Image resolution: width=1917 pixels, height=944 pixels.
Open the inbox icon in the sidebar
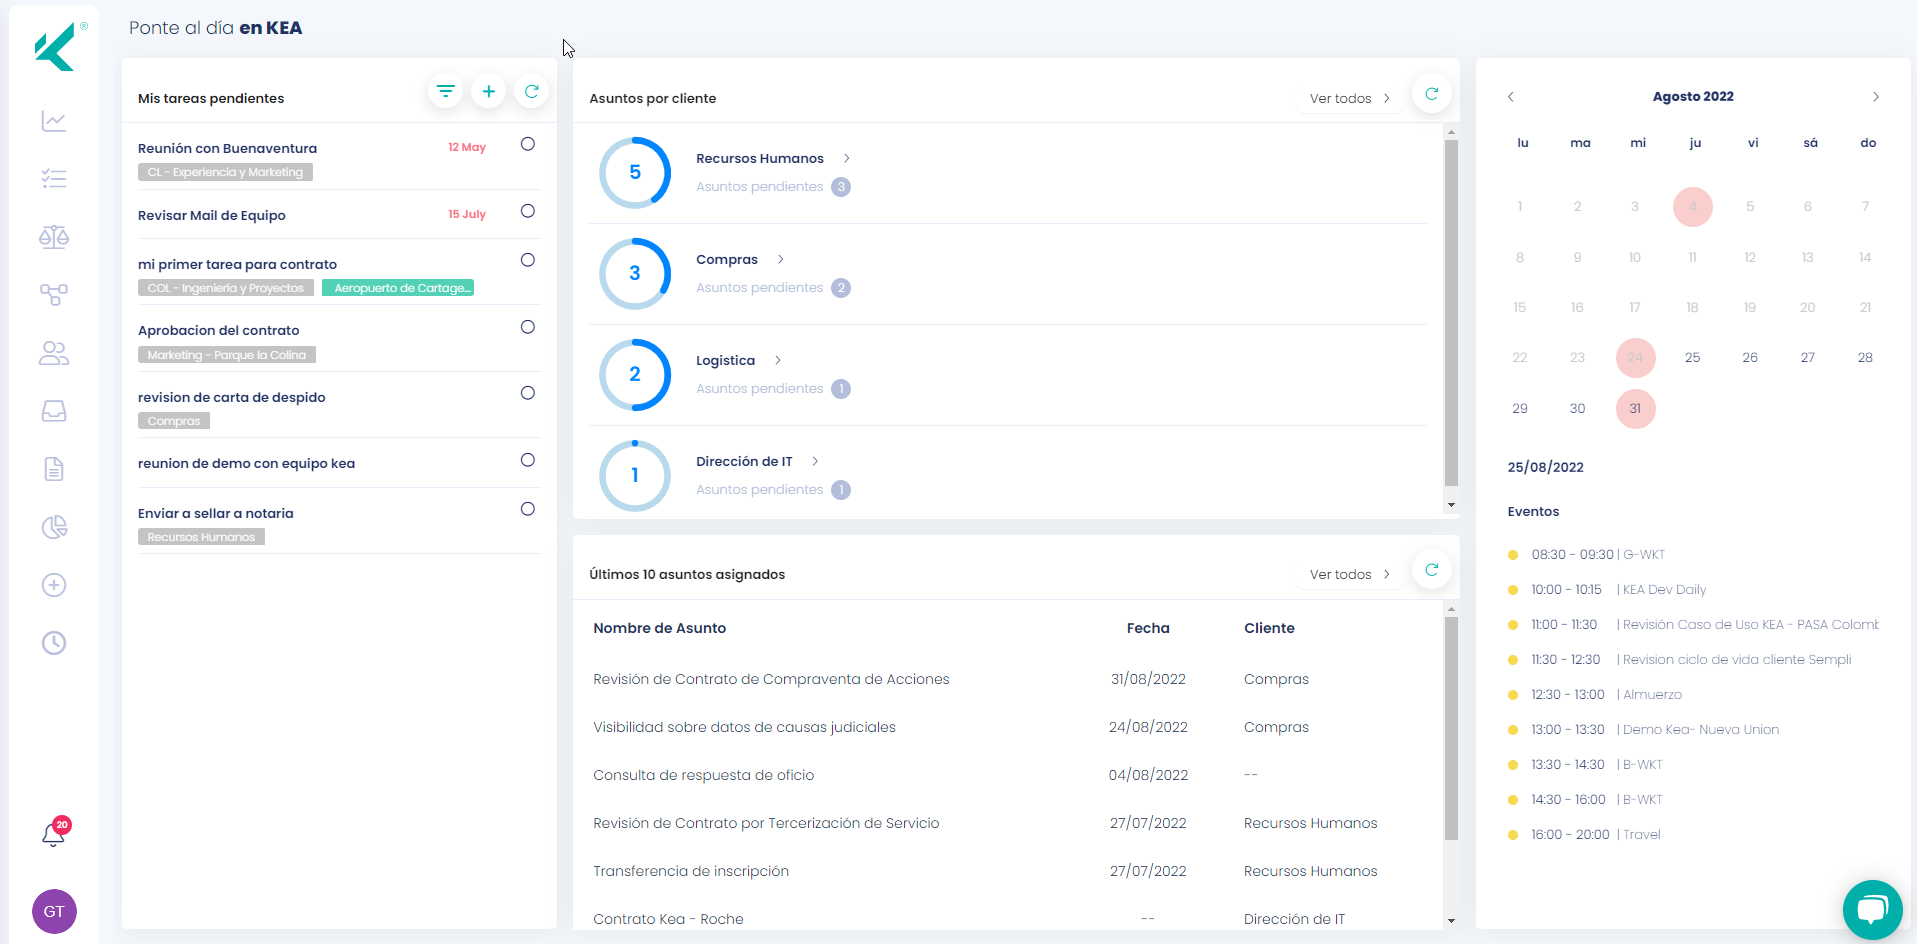coord(53,411)
